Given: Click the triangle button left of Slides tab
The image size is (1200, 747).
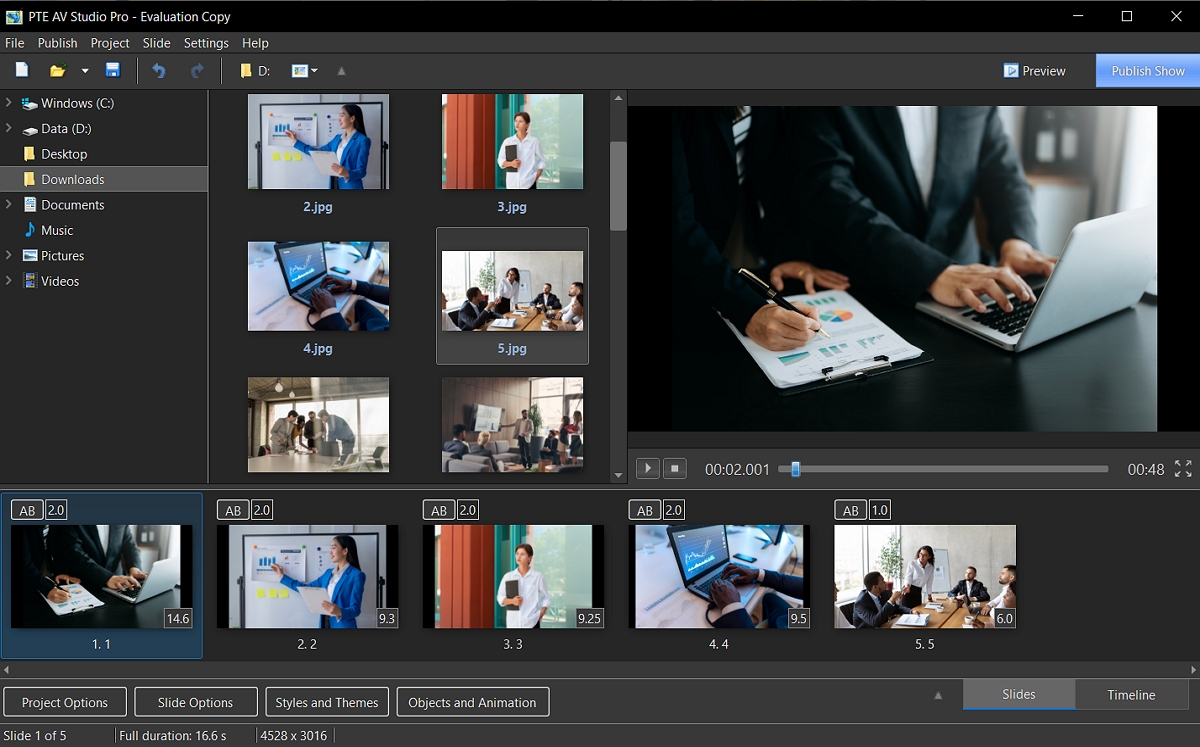Looking at the screenshot, I should pyautogui.click(x=938, y=695).
